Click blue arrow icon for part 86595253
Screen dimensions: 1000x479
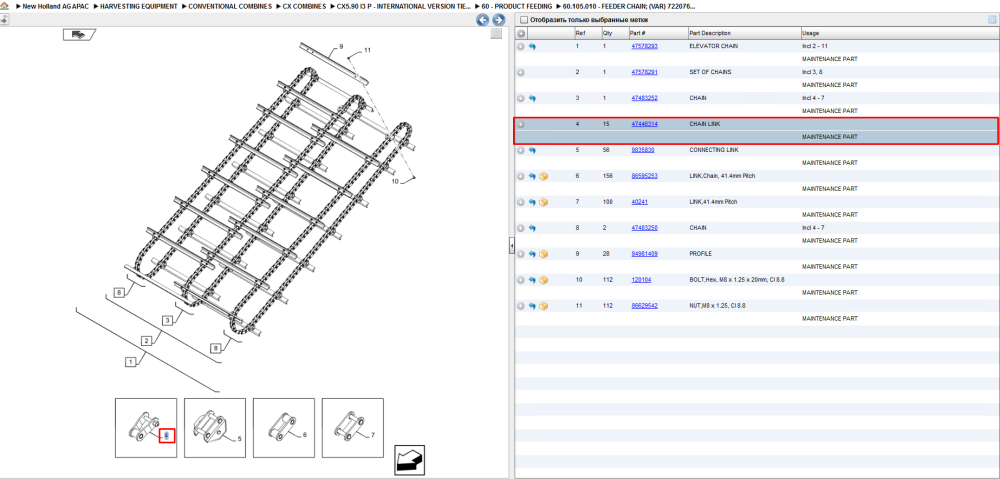tap(533, 176)
